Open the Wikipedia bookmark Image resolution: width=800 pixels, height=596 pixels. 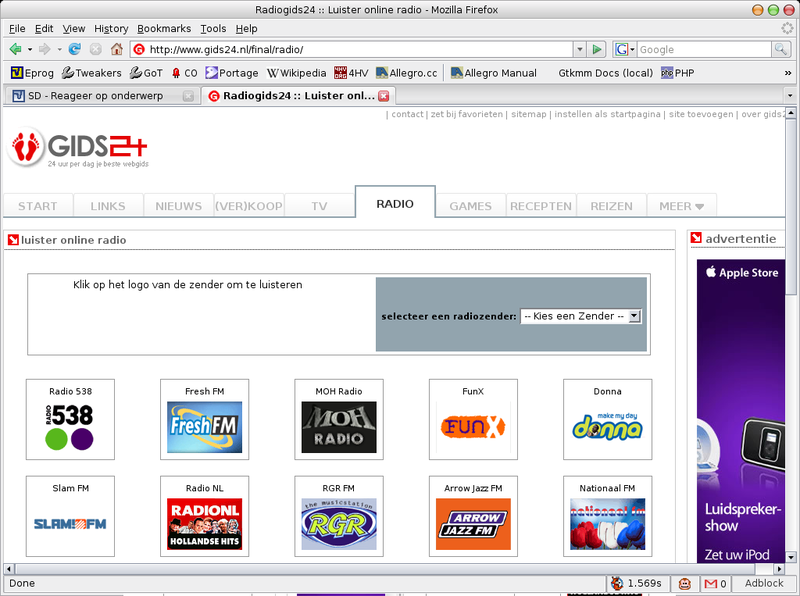(296, 73)
